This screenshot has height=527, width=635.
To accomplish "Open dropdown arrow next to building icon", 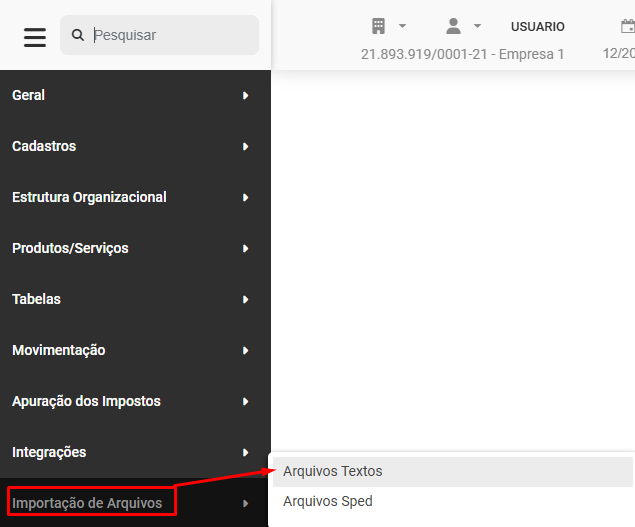I will [402, 26].
